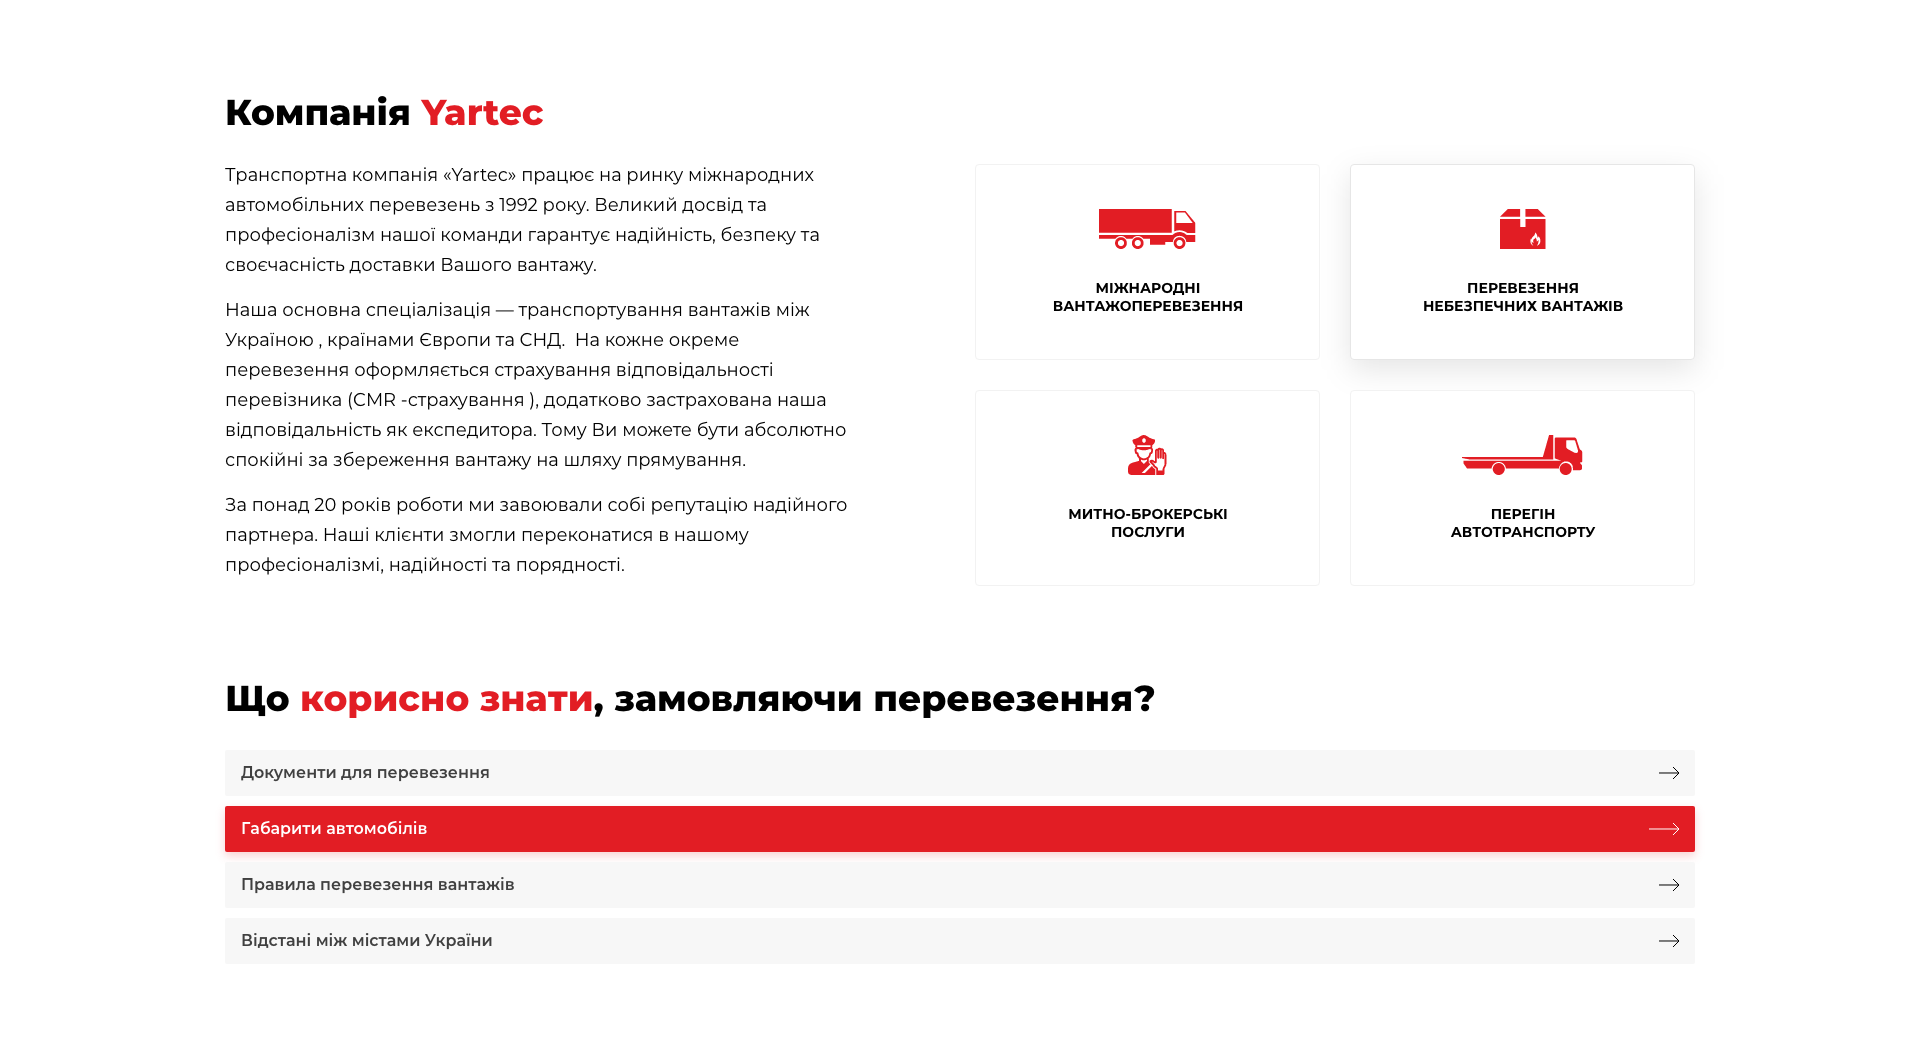Click the hazardous box with flame icon
The width and height of the screenshot is (1920, 1054).
(1522, 229)
